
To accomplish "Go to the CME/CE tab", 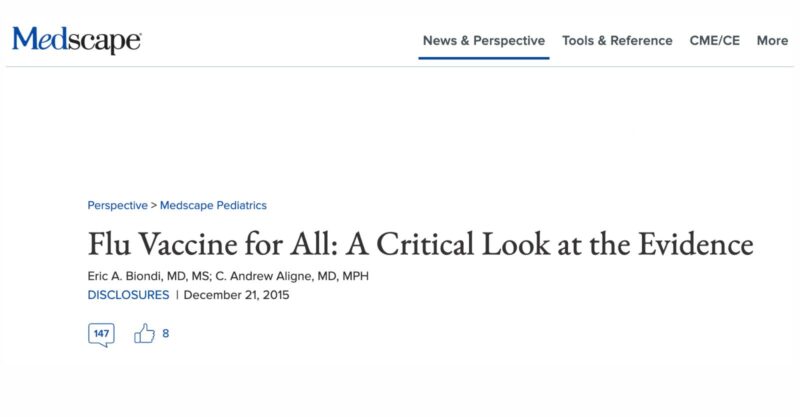I will (714, 41).
